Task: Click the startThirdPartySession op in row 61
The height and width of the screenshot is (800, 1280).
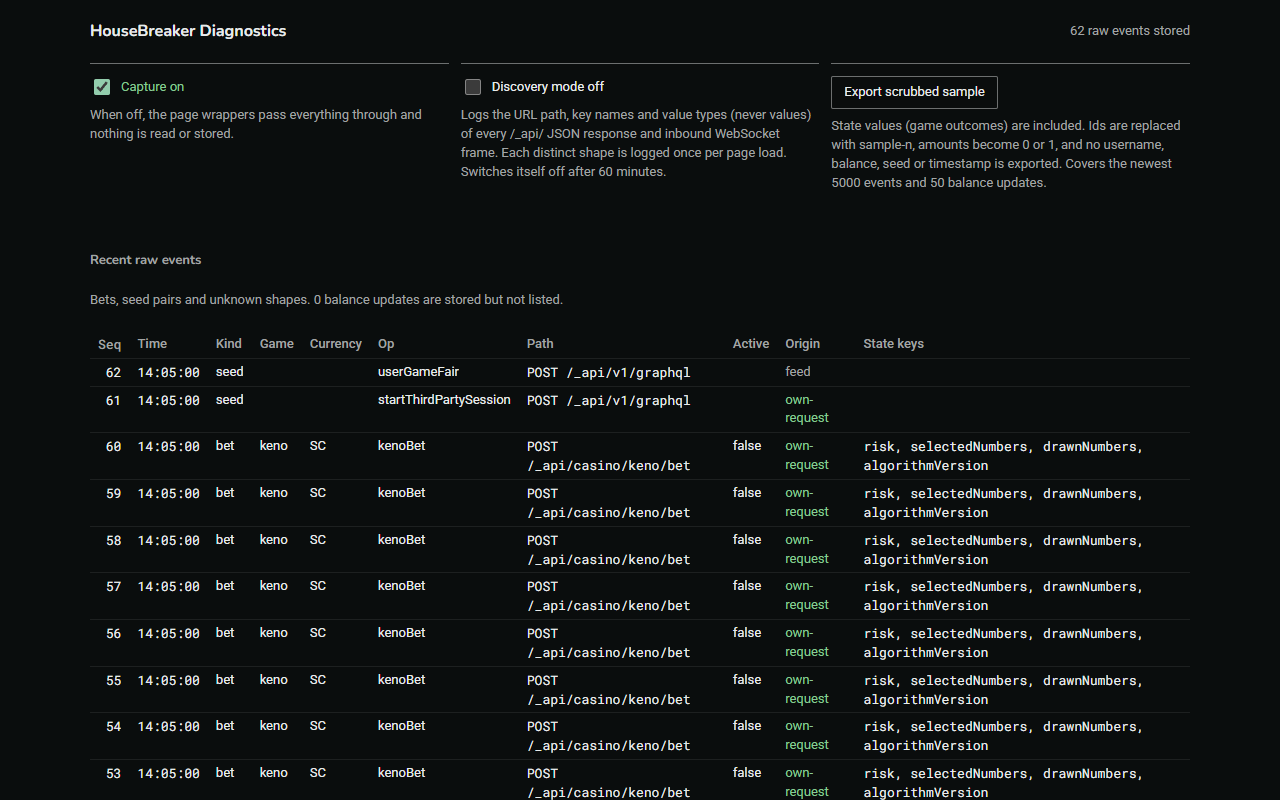Action: point(444,400)
